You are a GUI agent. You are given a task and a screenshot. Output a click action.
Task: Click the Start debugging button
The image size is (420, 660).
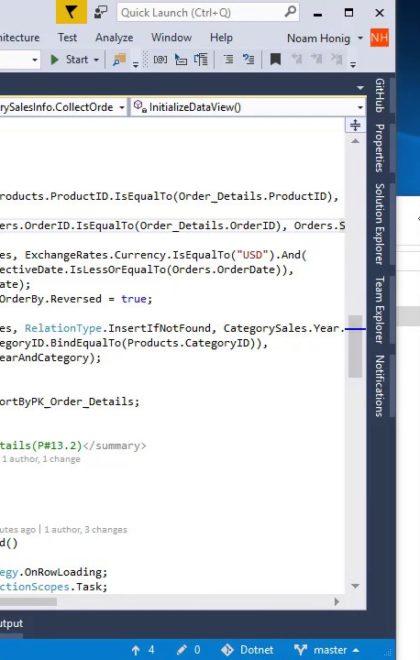tap(69, 60)
